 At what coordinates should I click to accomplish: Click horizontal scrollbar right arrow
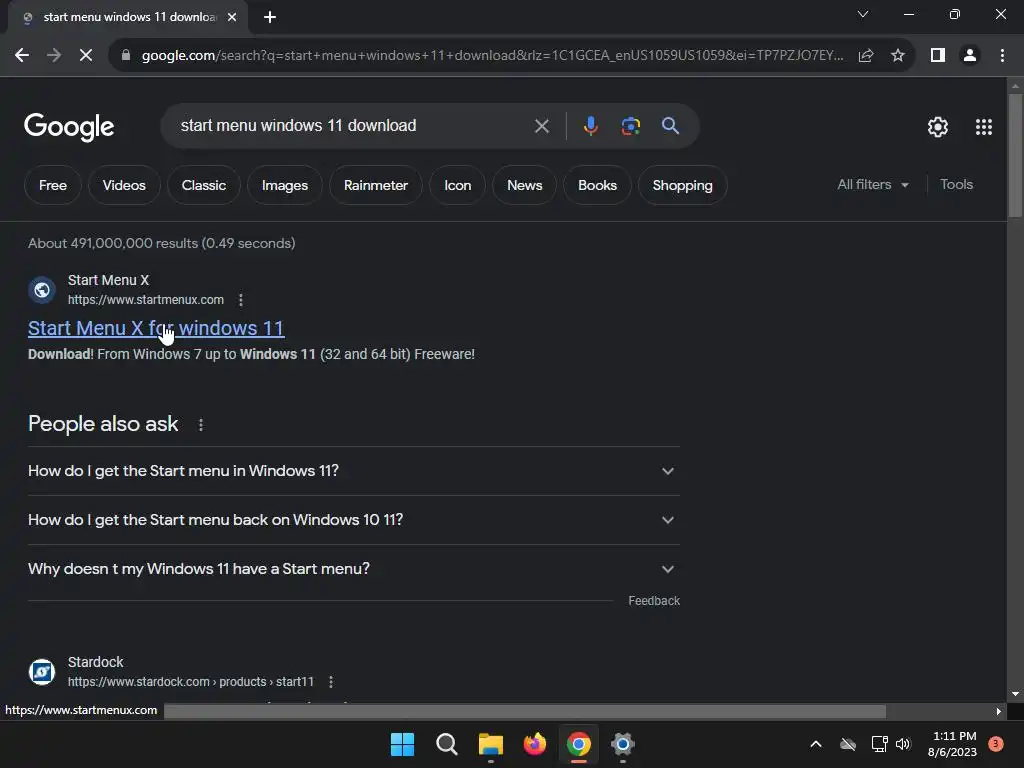tap(999, 711)
